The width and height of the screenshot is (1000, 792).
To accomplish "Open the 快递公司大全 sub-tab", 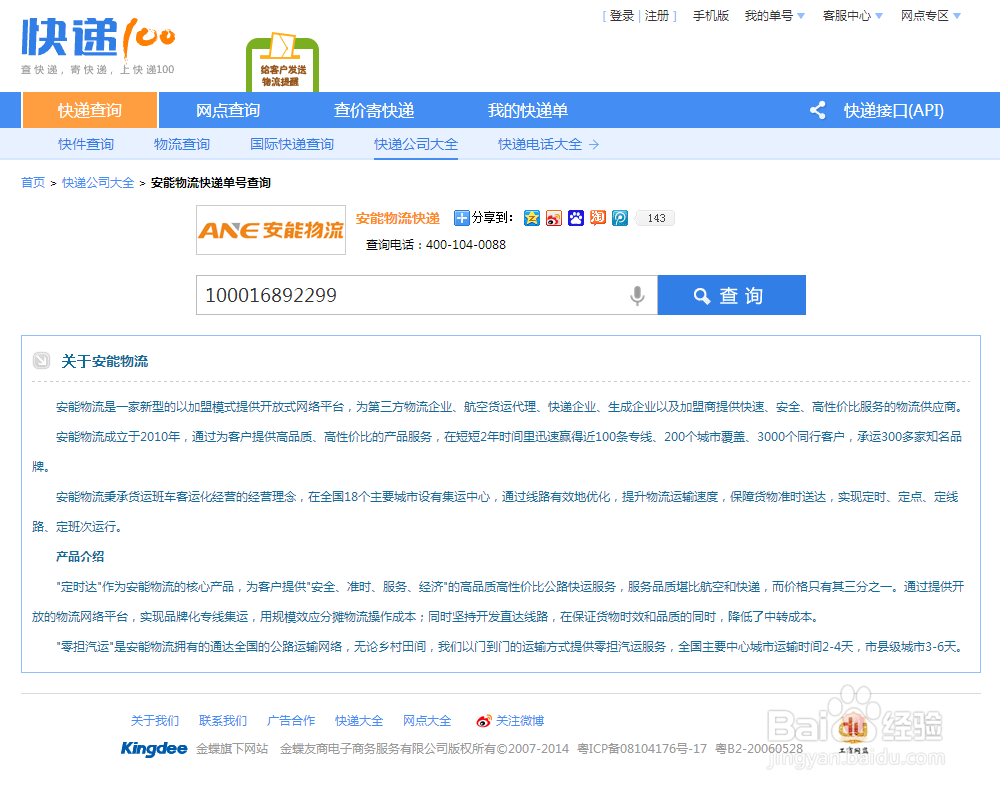I will 416,145.
